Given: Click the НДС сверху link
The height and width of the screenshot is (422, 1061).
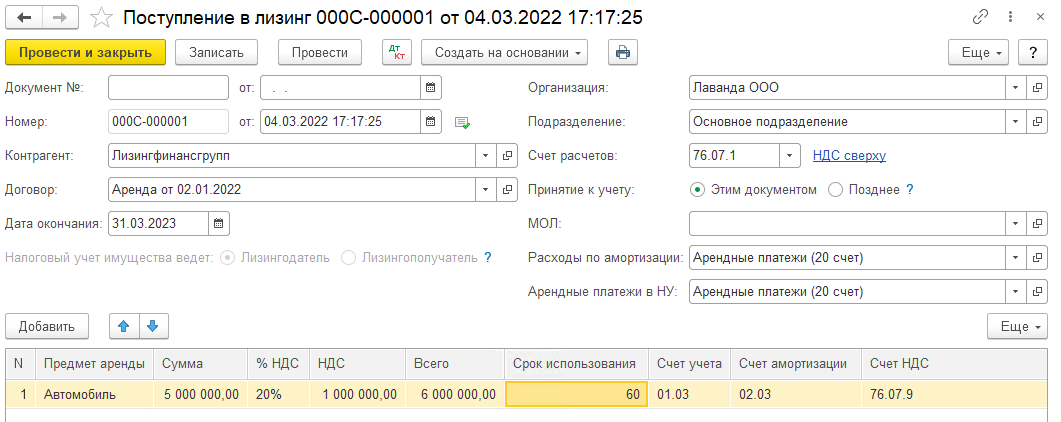Looking at the screenshot, I should click(849, 155).
